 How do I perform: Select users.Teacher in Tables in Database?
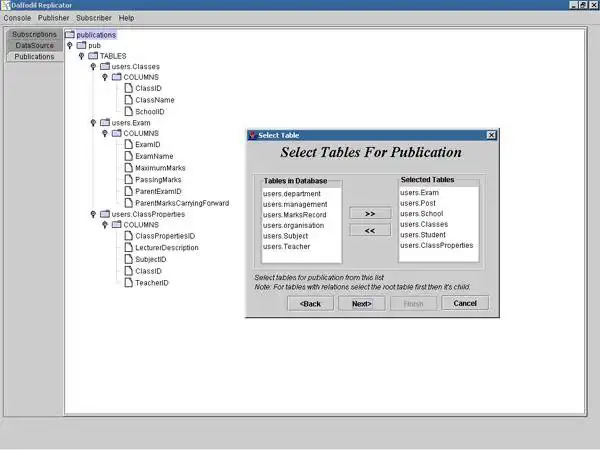302,246
